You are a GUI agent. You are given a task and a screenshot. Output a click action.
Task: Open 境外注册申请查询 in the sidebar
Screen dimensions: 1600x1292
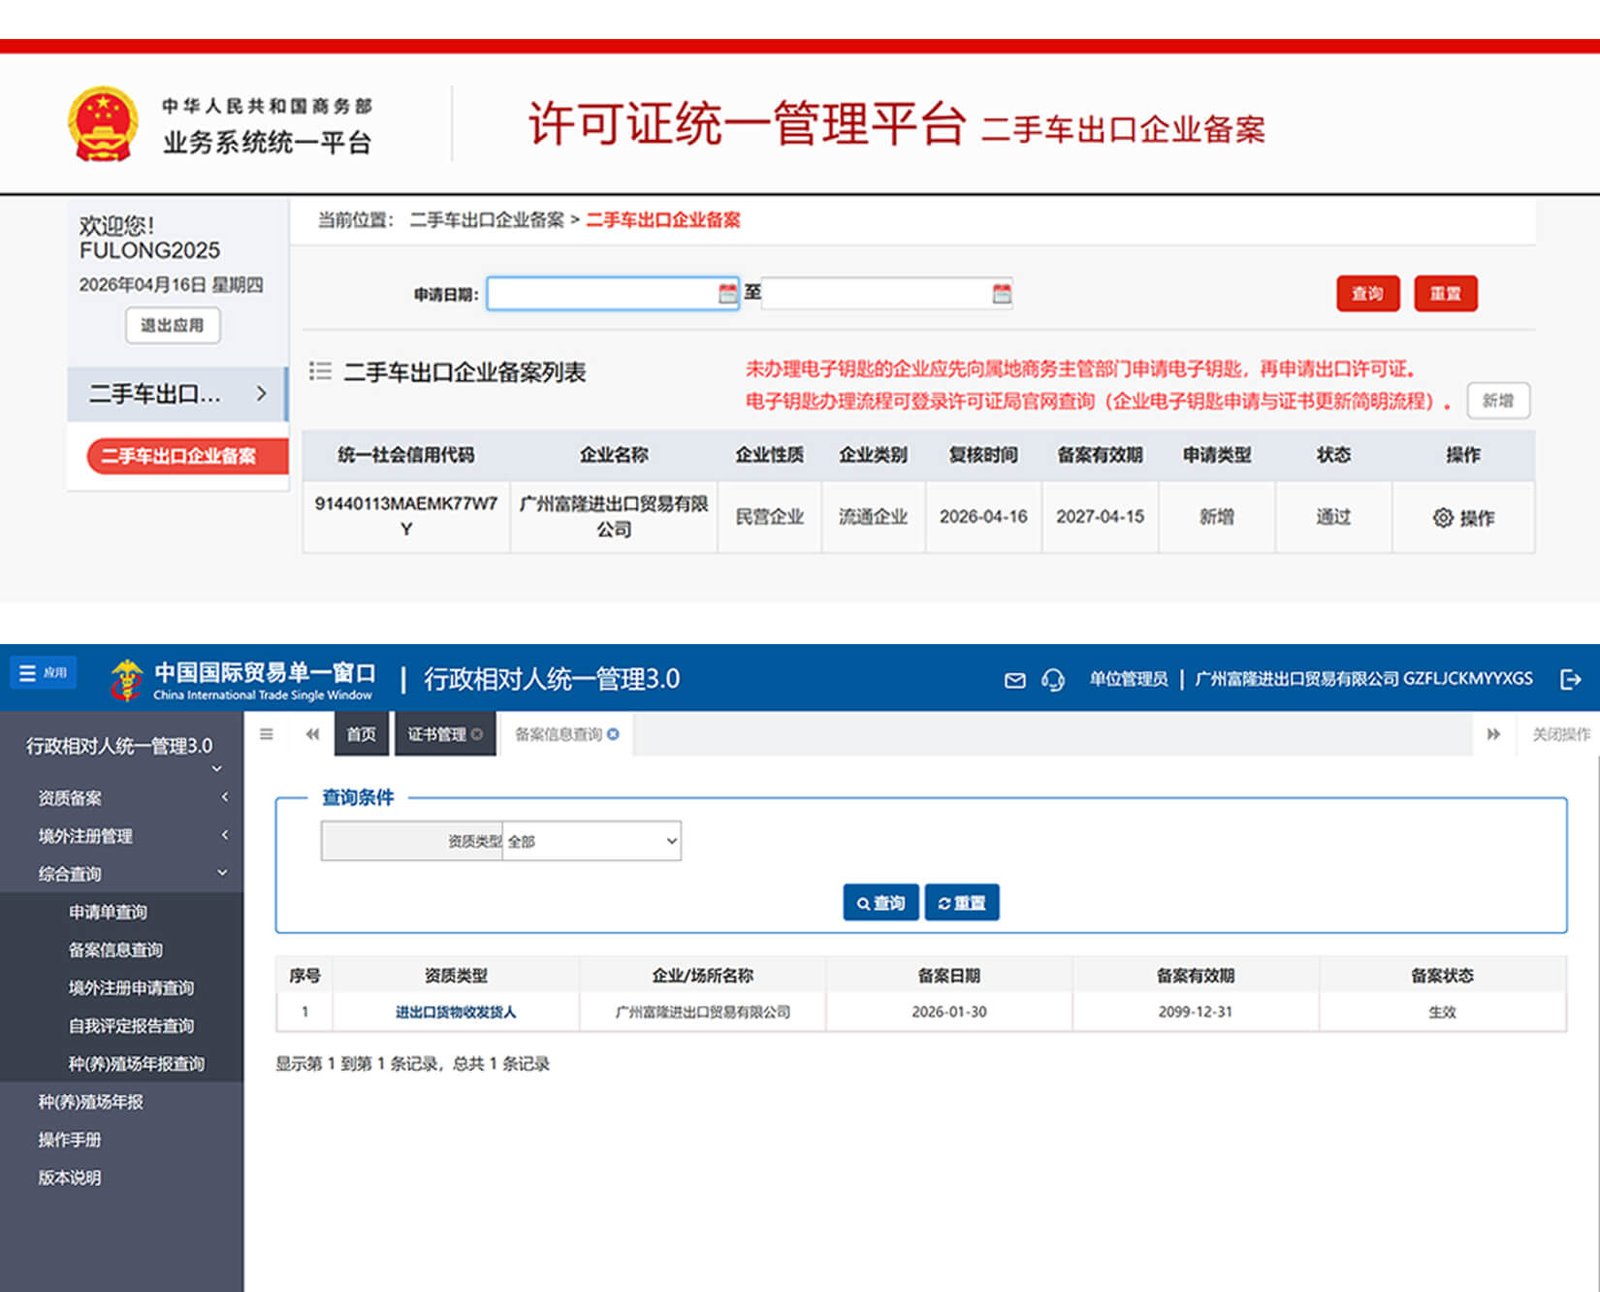coord(131,987)
